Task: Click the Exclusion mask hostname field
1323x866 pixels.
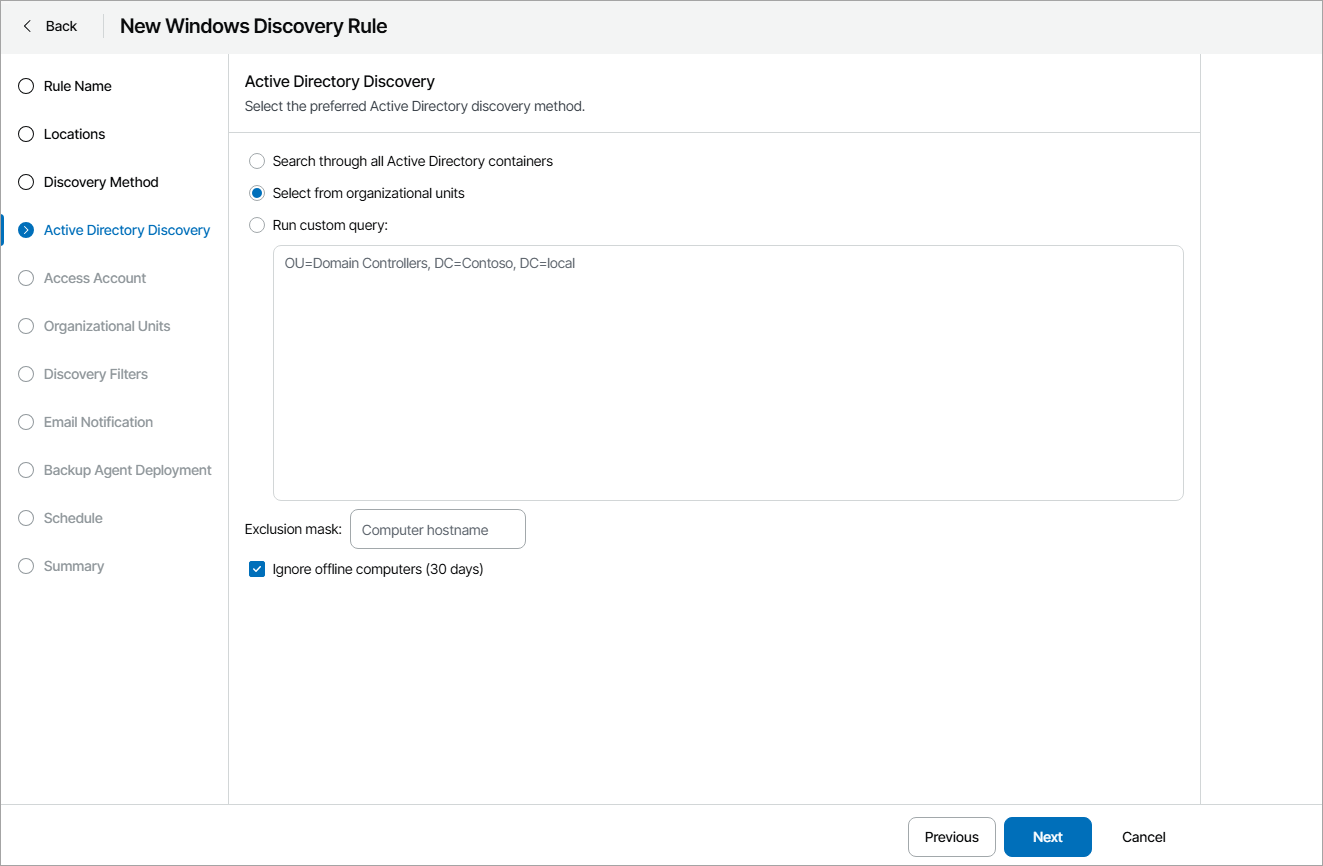Action: click(437, 529)
